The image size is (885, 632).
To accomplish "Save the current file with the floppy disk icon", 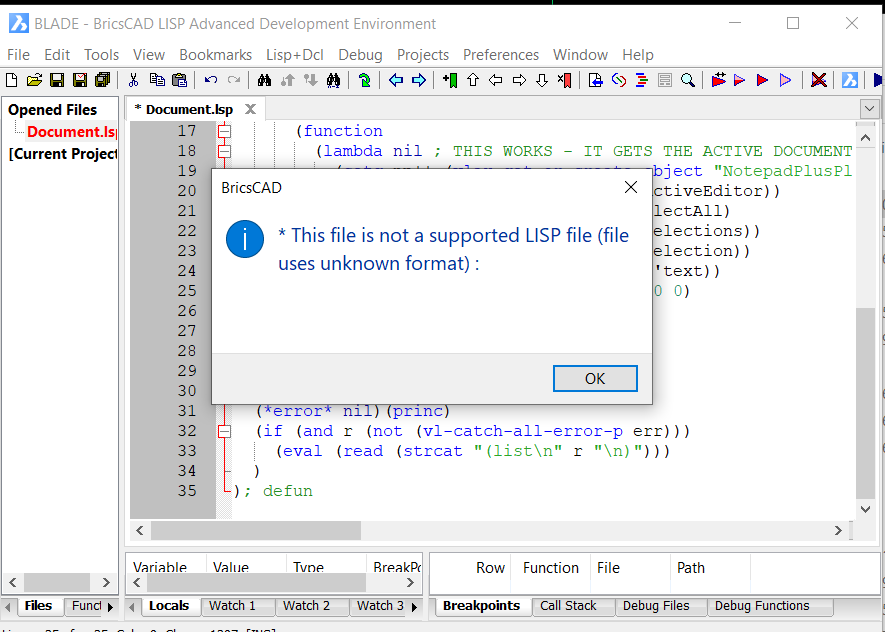I will [57, 80].
